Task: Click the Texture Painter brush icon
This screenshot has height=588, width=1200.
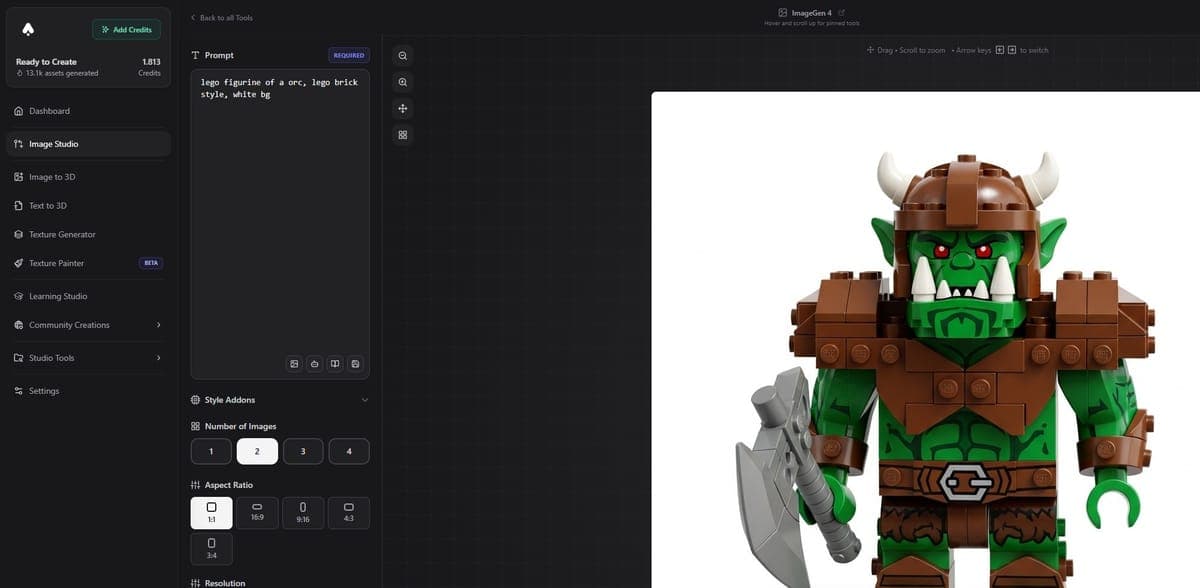Action: point(19,263)
